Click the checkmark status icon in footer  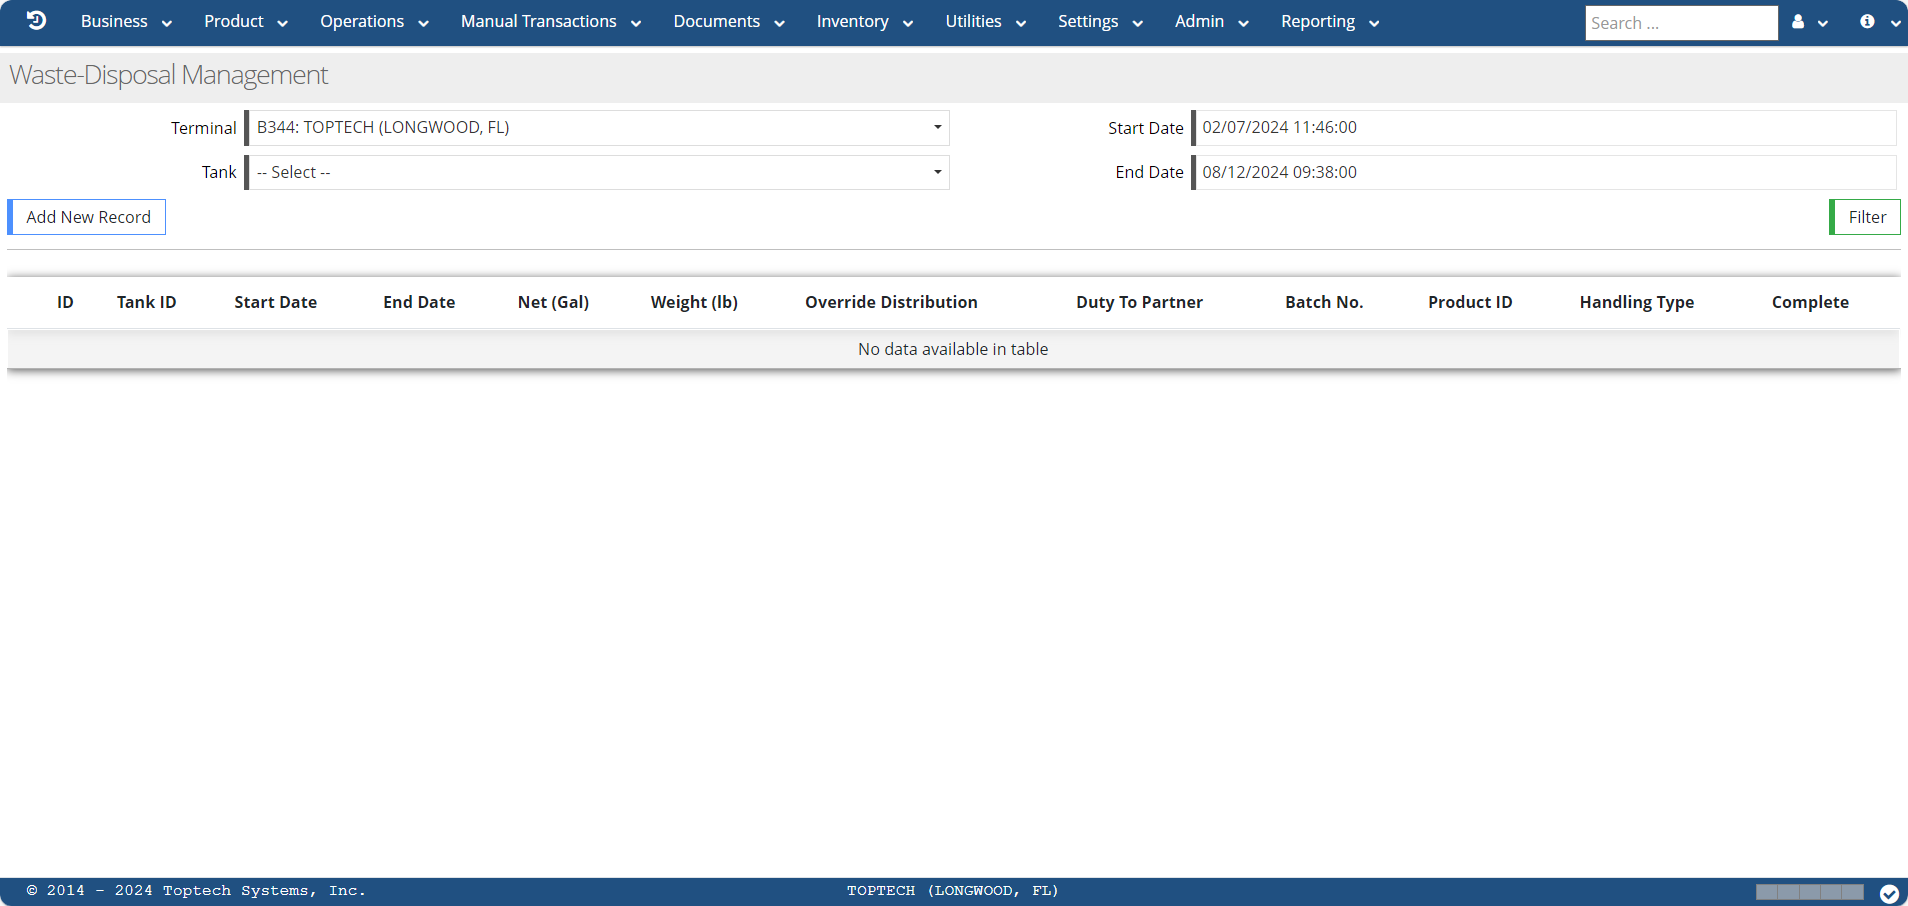1889,893
